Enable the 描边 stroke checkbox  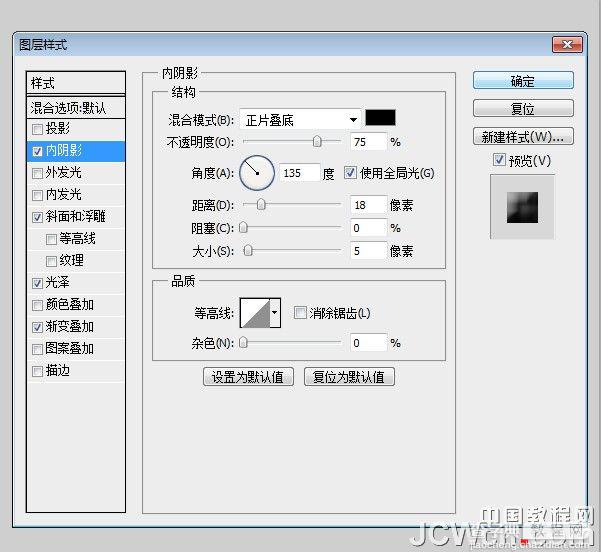tap(37, 371)
